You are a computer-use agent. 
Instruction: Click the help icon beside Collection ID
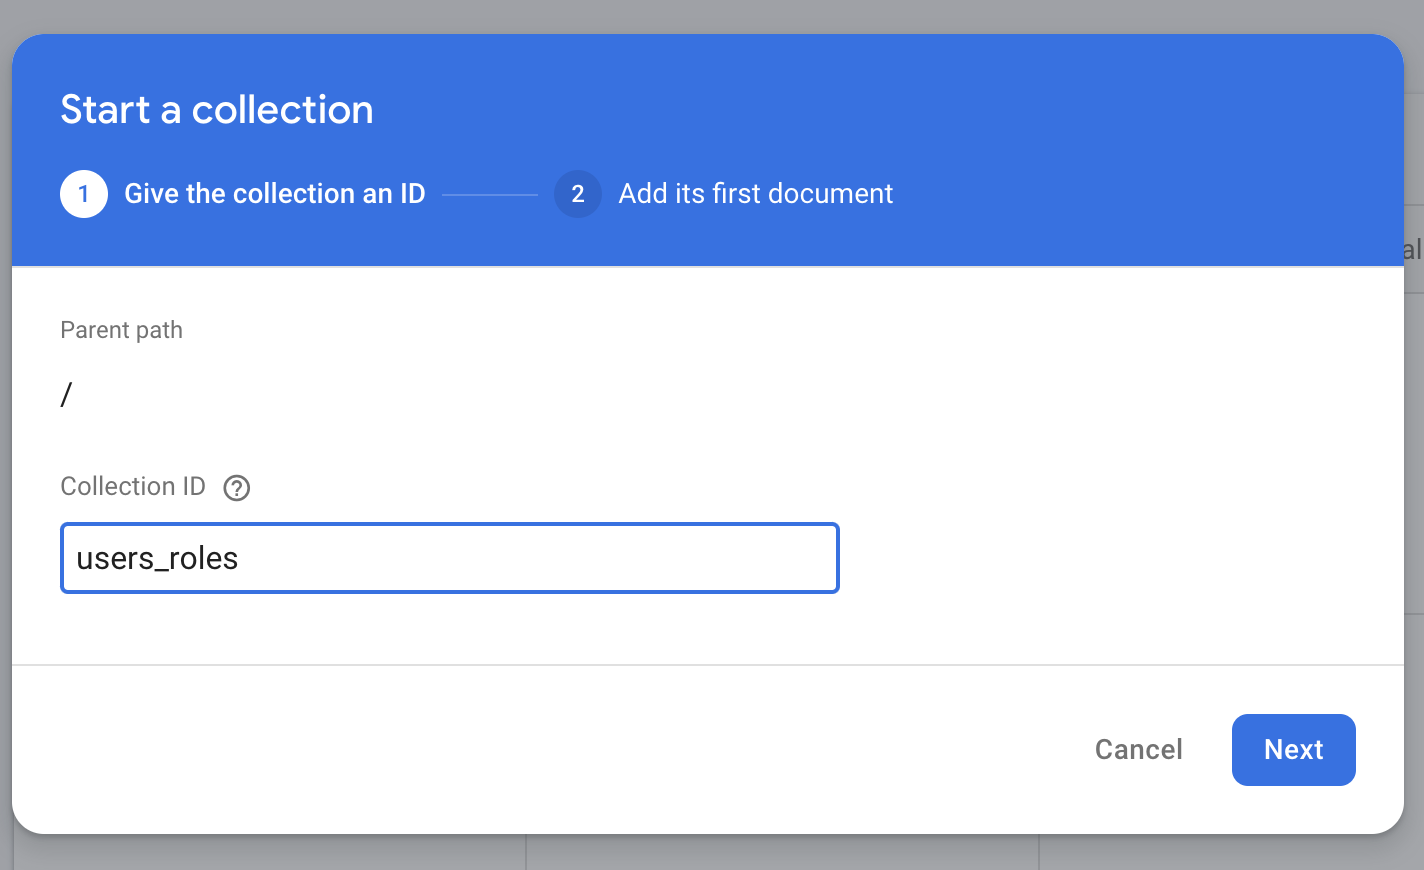[236, 488]
